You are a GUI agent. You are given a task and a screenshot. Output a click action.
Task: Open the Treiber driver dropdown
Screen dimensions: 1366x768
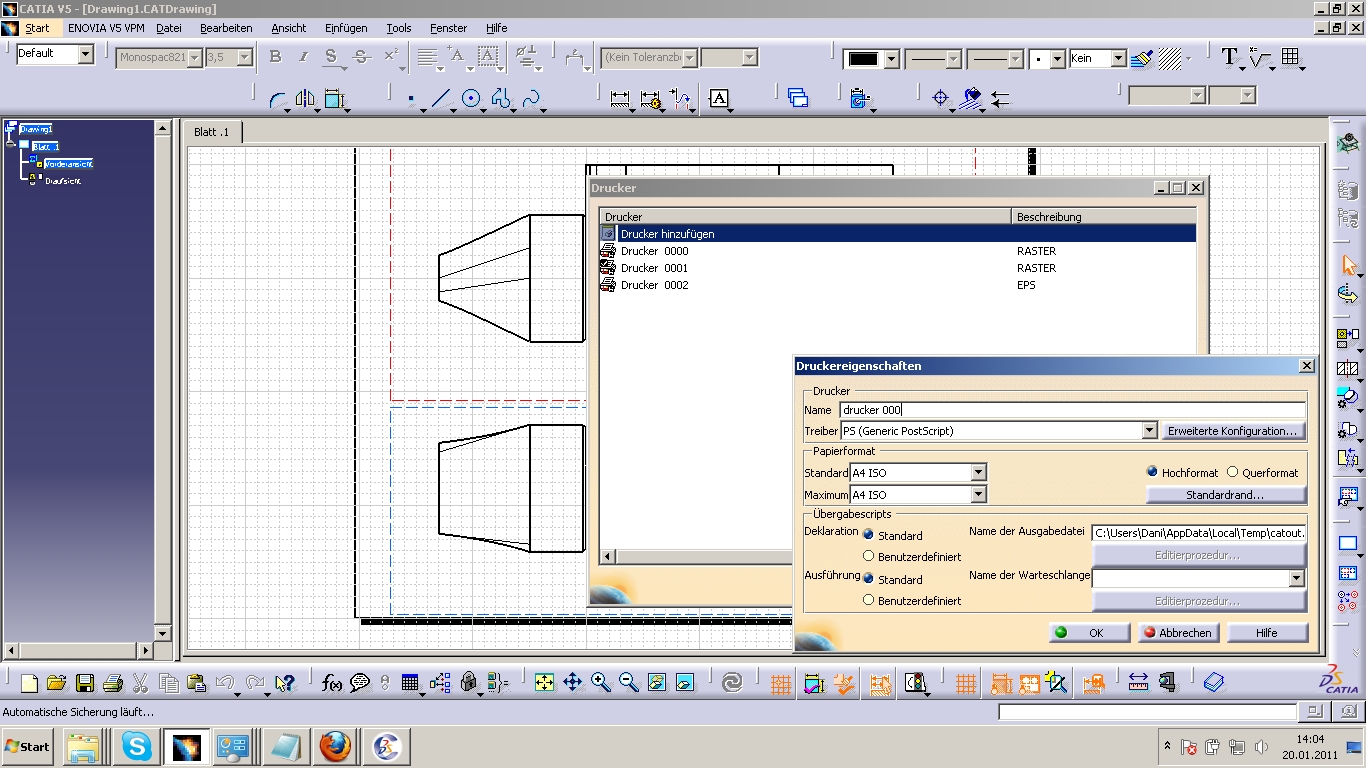click(x=1149, y=431)
